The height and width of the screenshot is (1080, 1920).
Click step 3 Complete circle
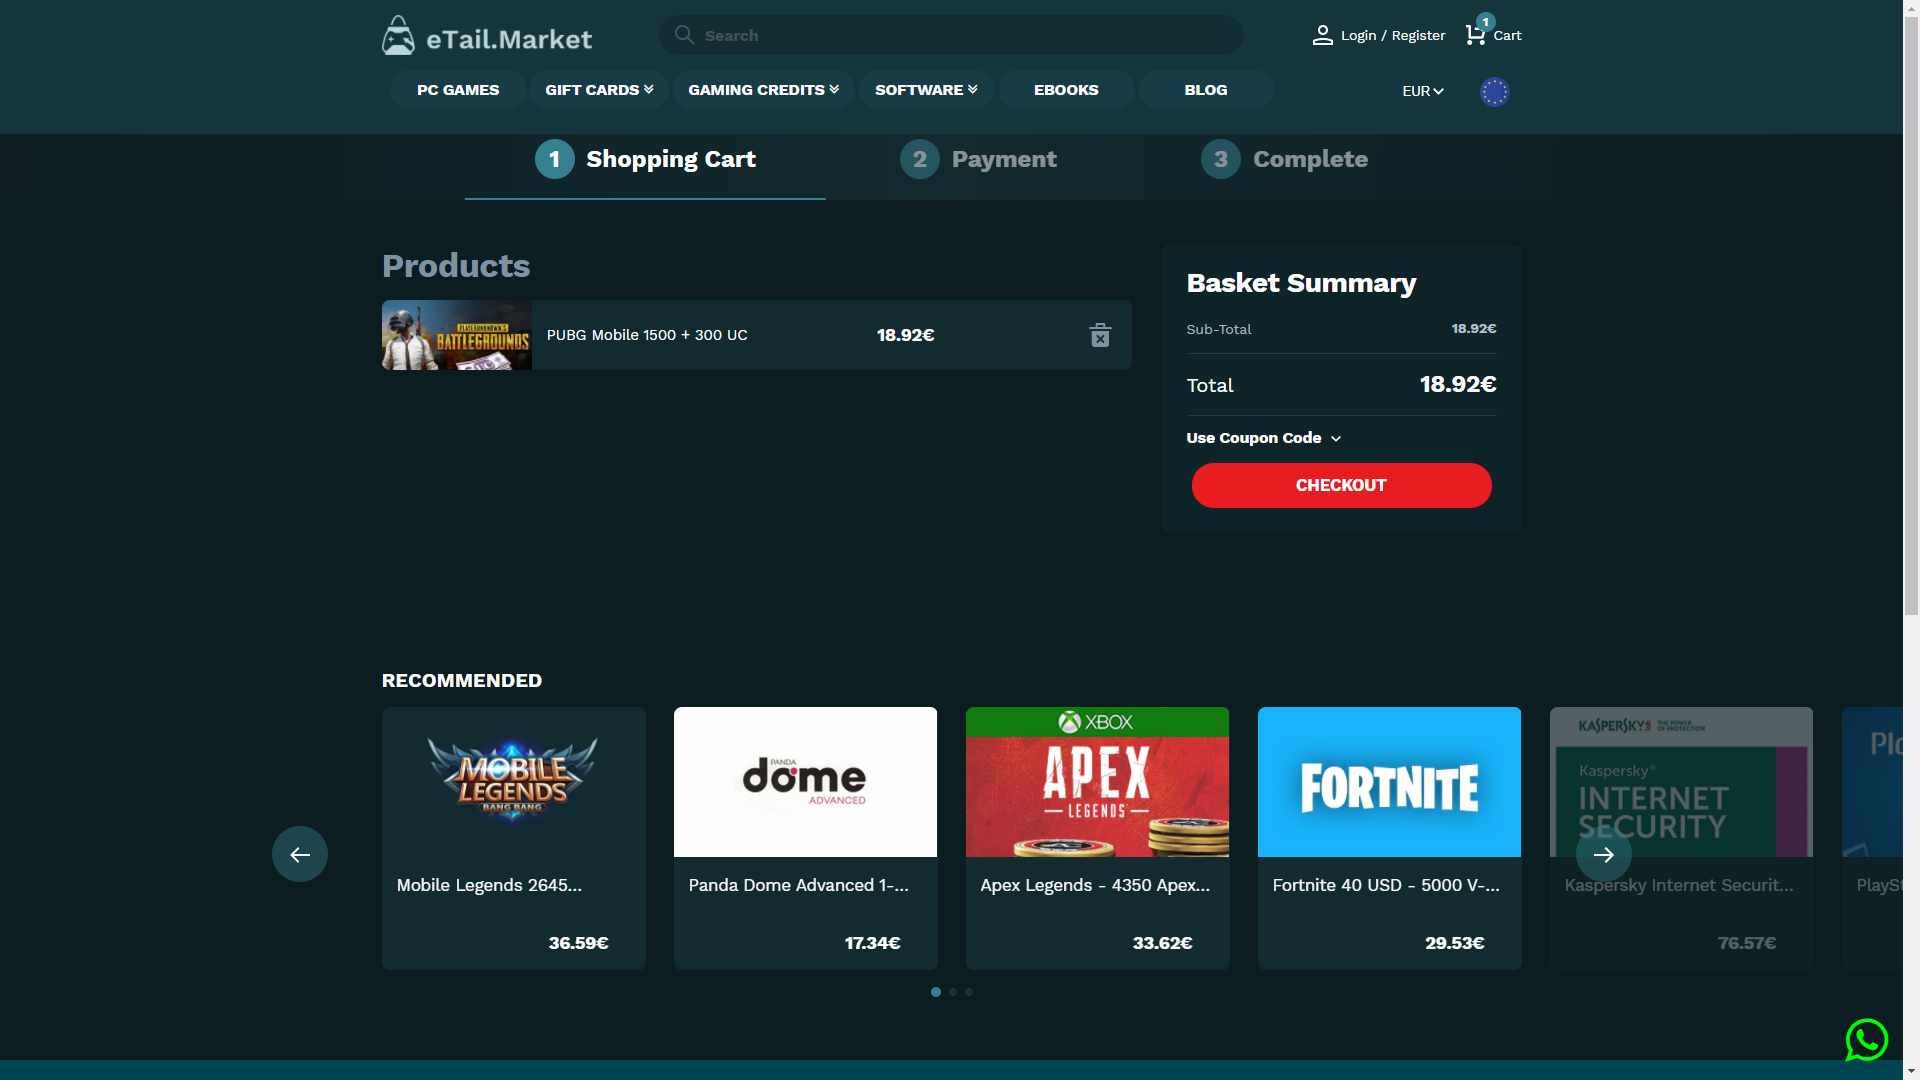click(1221, 159)
